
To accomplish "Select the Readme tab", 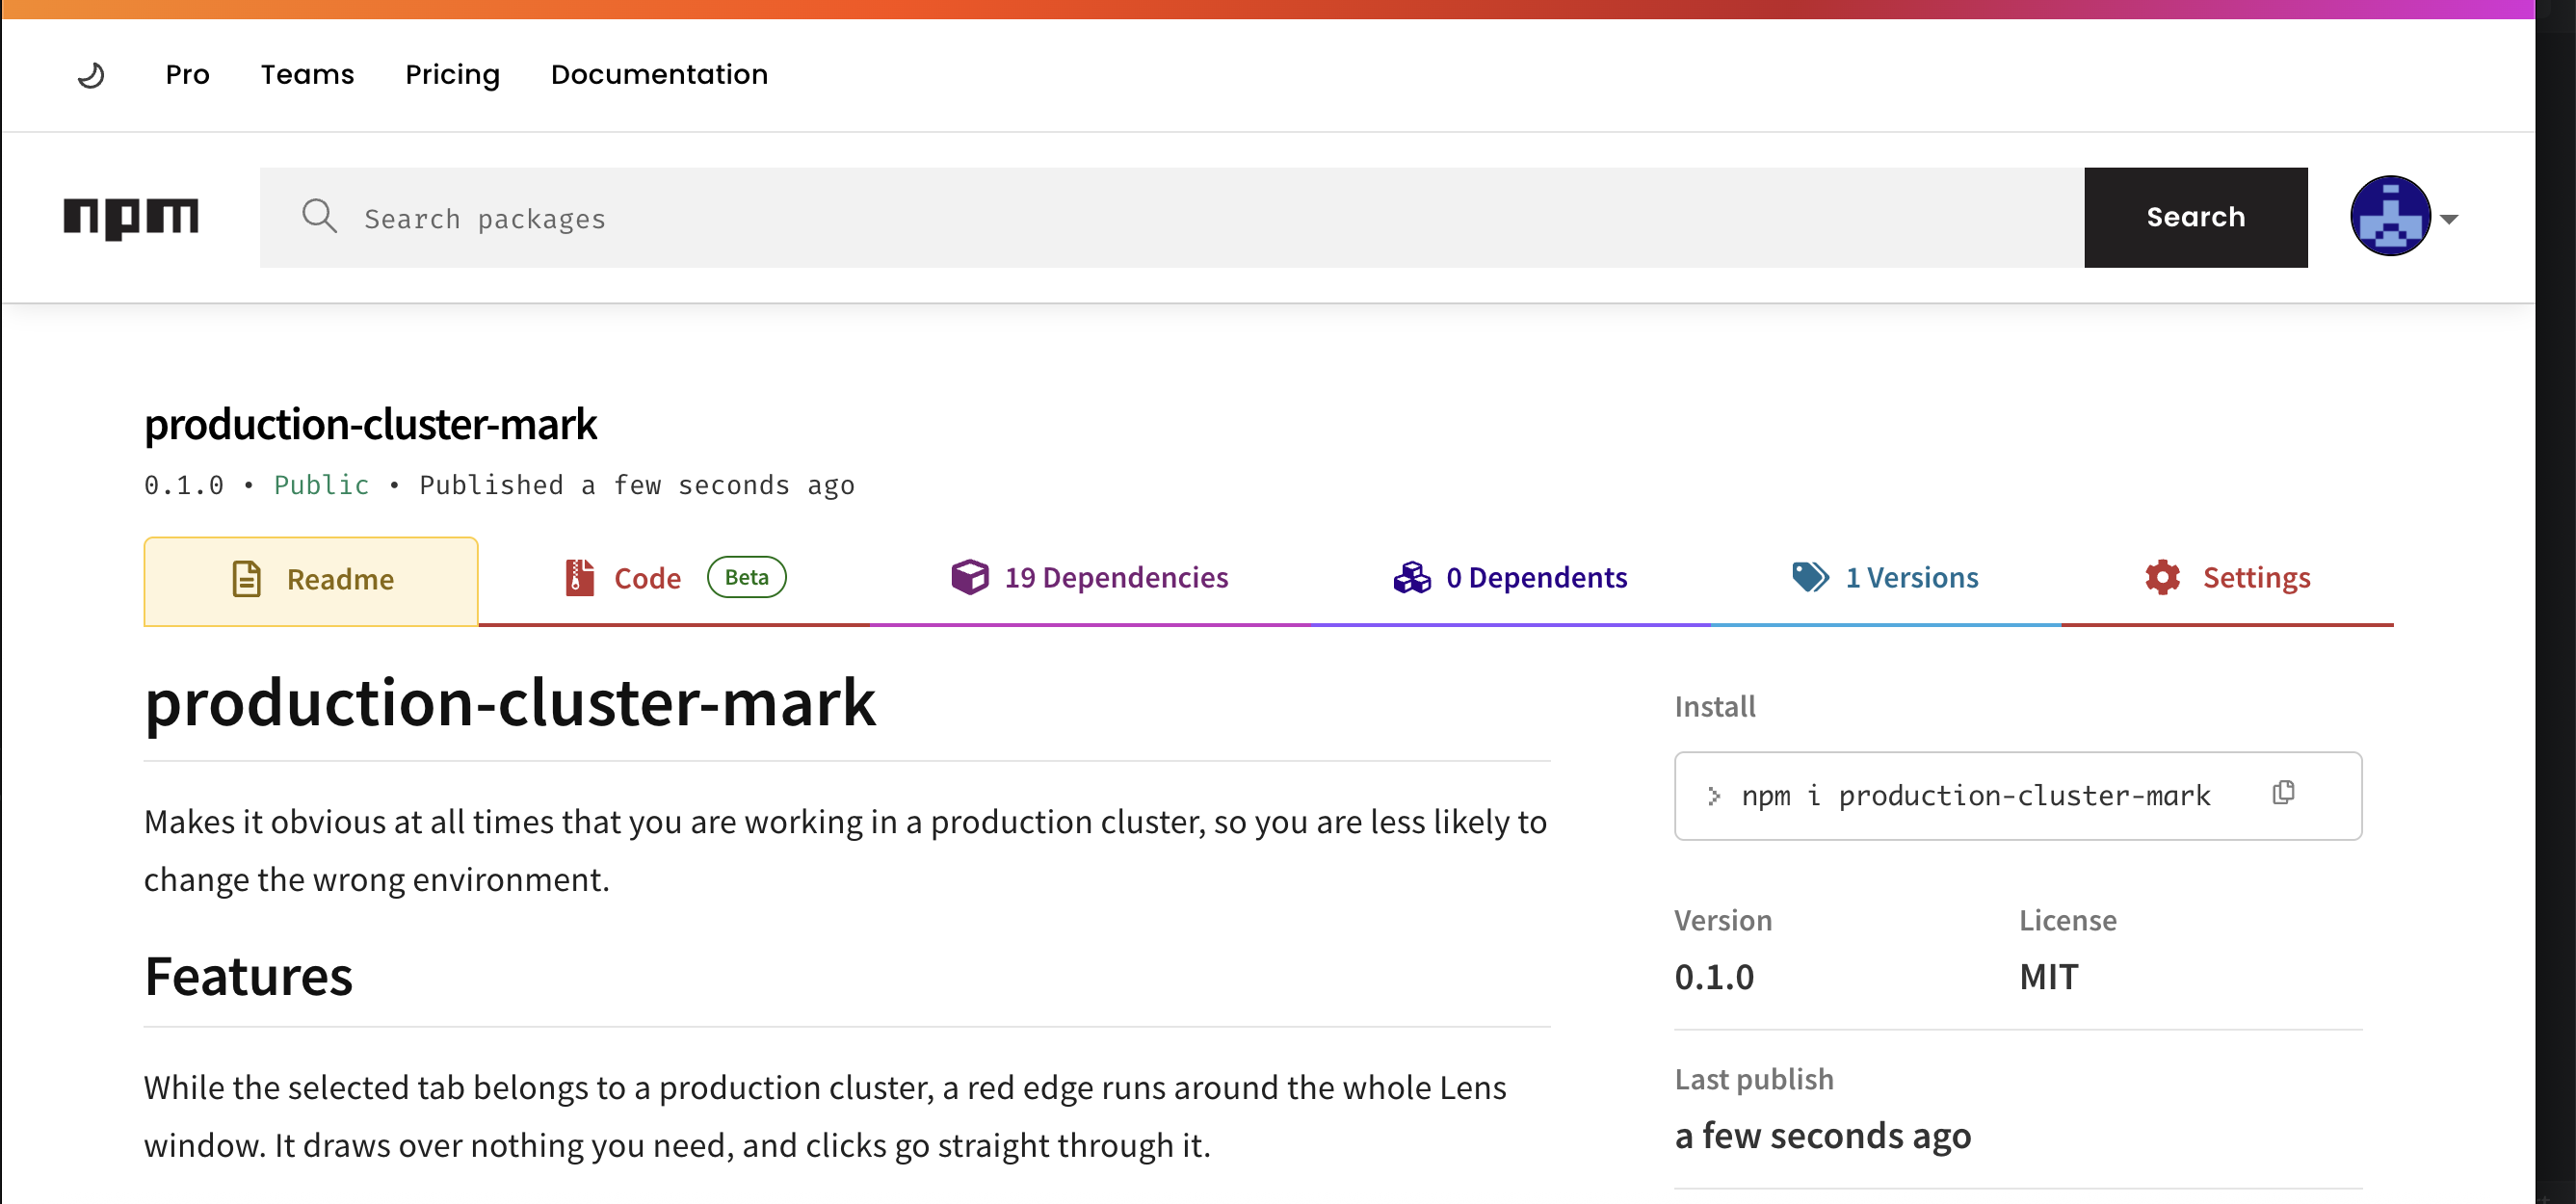I will (311, 581).
